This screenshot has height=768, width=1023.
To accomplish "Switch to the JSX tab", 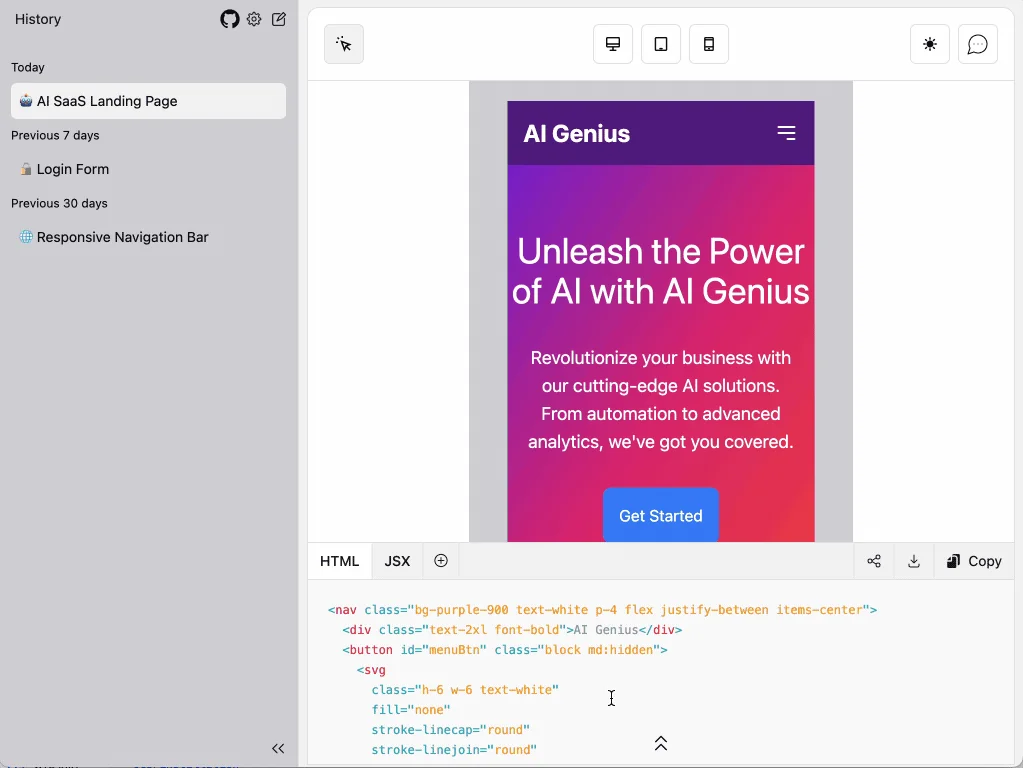I will [x=396, y=561].
